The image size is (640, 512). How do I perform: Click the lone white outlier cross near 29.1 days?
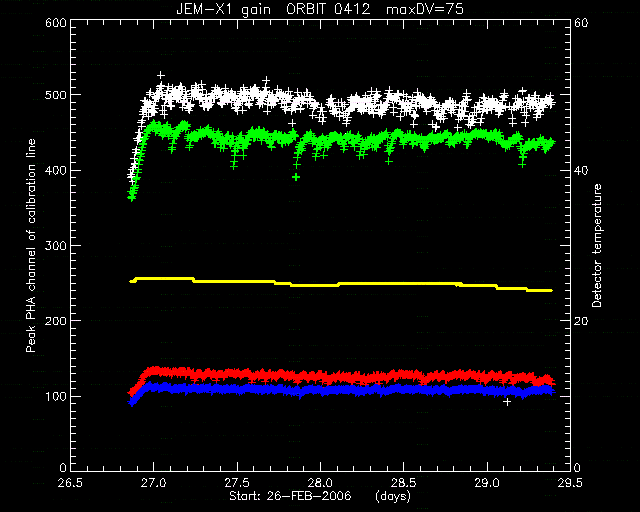(x=507, y=402)
